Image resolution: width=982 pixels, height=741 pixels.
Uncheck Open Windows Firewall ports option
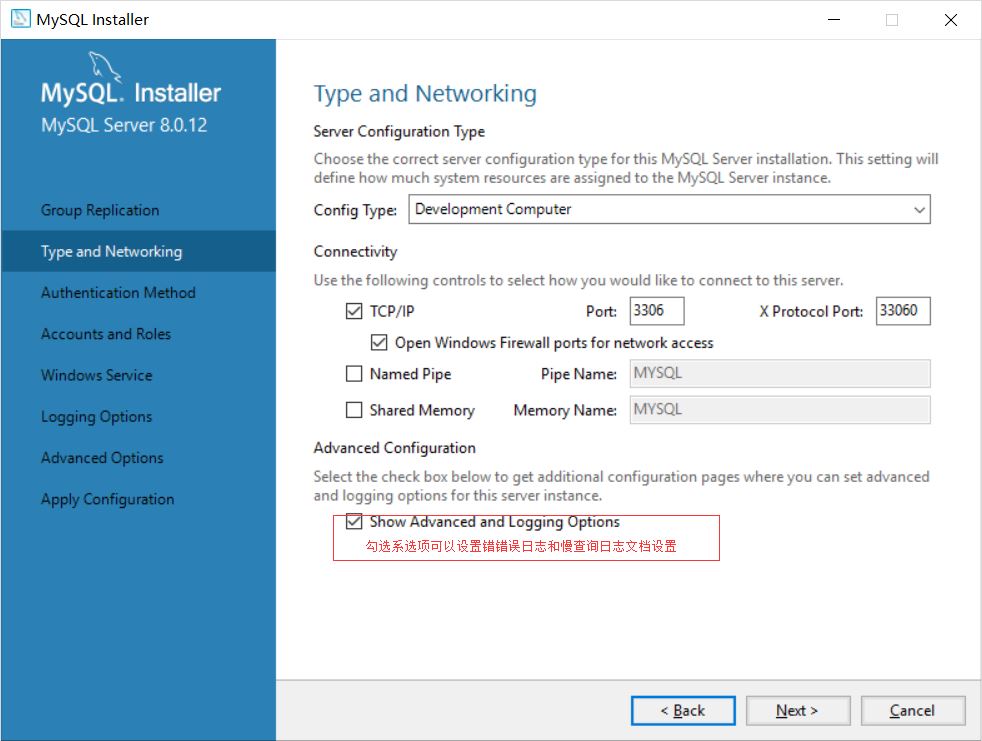379,343
